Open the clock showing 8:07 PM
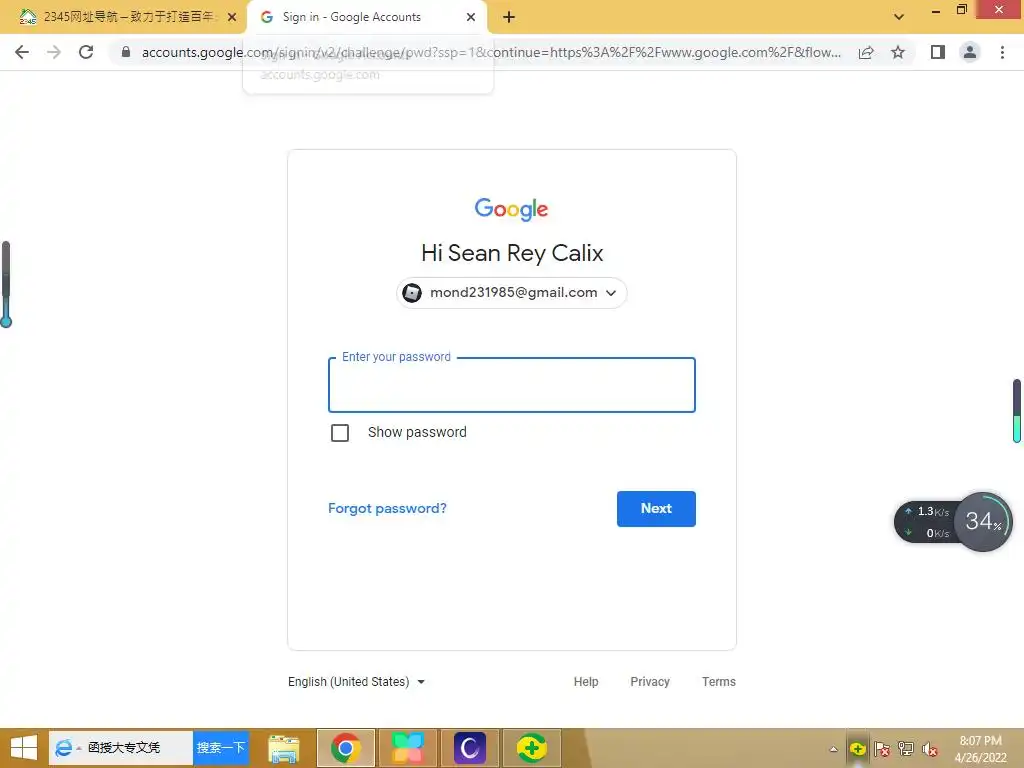The height and width of the screenshot is (768, 1024). point(980,749)
